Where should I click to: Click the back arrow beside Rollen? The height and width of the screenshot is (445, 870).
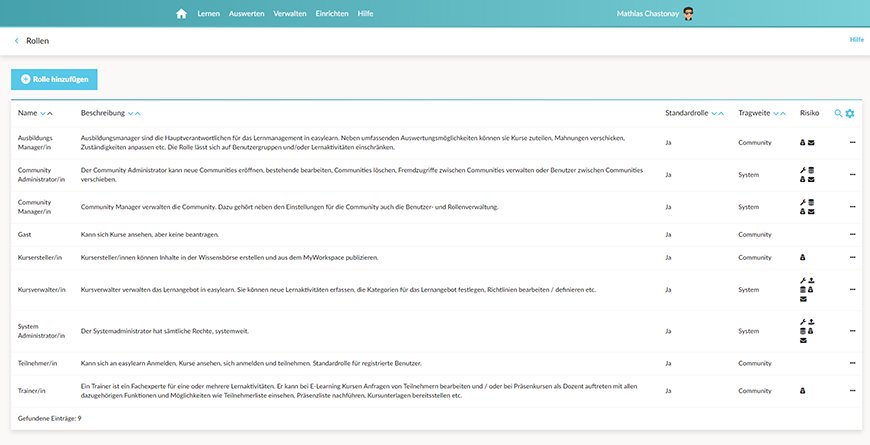[x=16, y=41]
